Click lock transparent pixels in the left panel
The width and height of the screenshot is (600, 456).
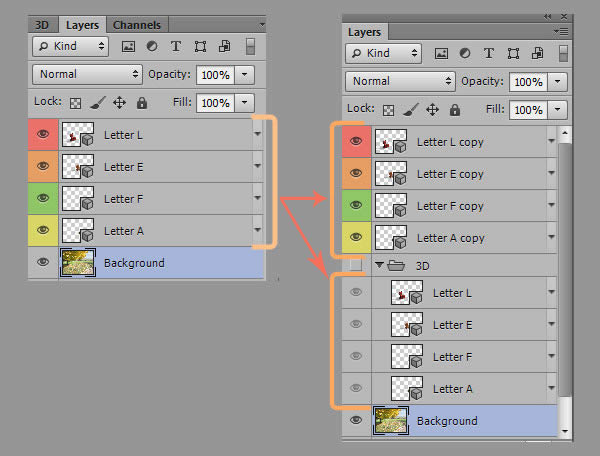[x=75, y=102]
